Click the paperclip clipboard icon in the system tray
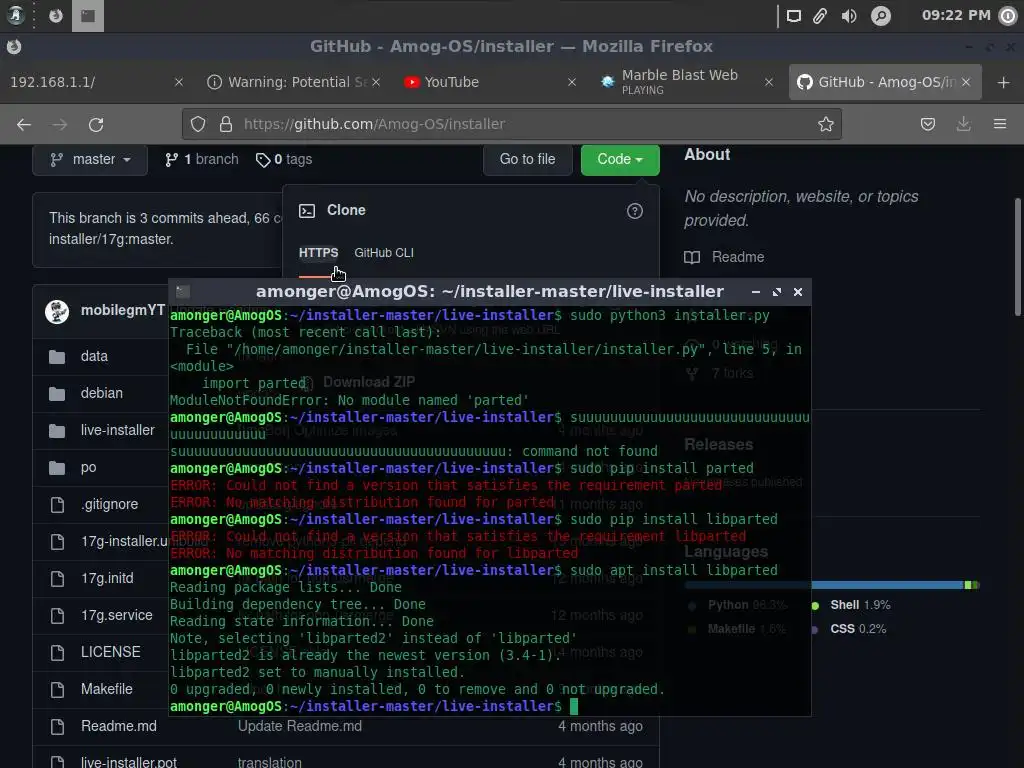 tap(820, 16)
